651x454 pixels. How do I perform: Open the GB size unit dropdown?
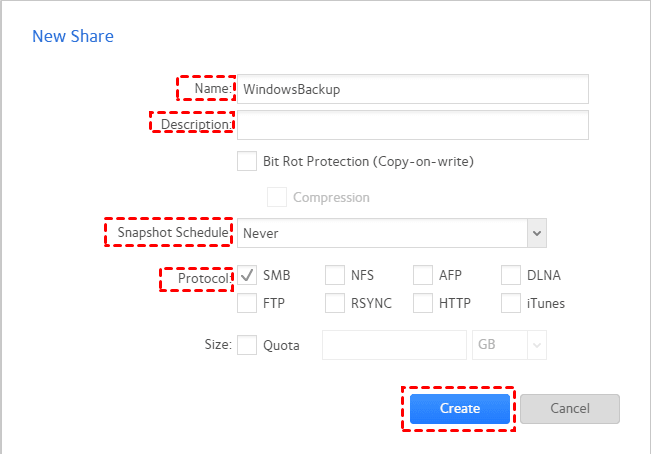click(509, 345)
